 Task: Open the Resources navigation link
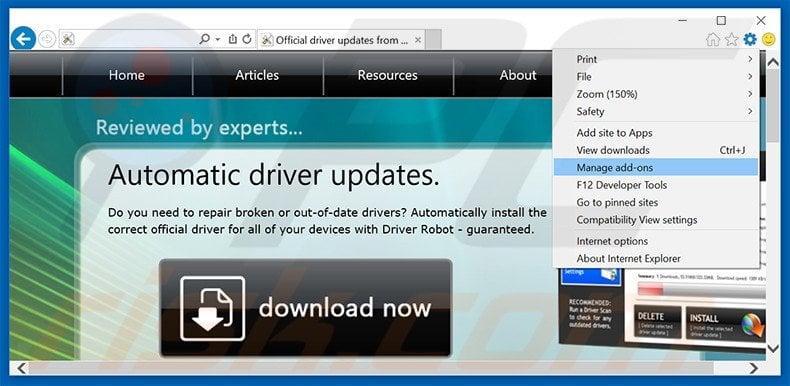[x=387, y=75]
